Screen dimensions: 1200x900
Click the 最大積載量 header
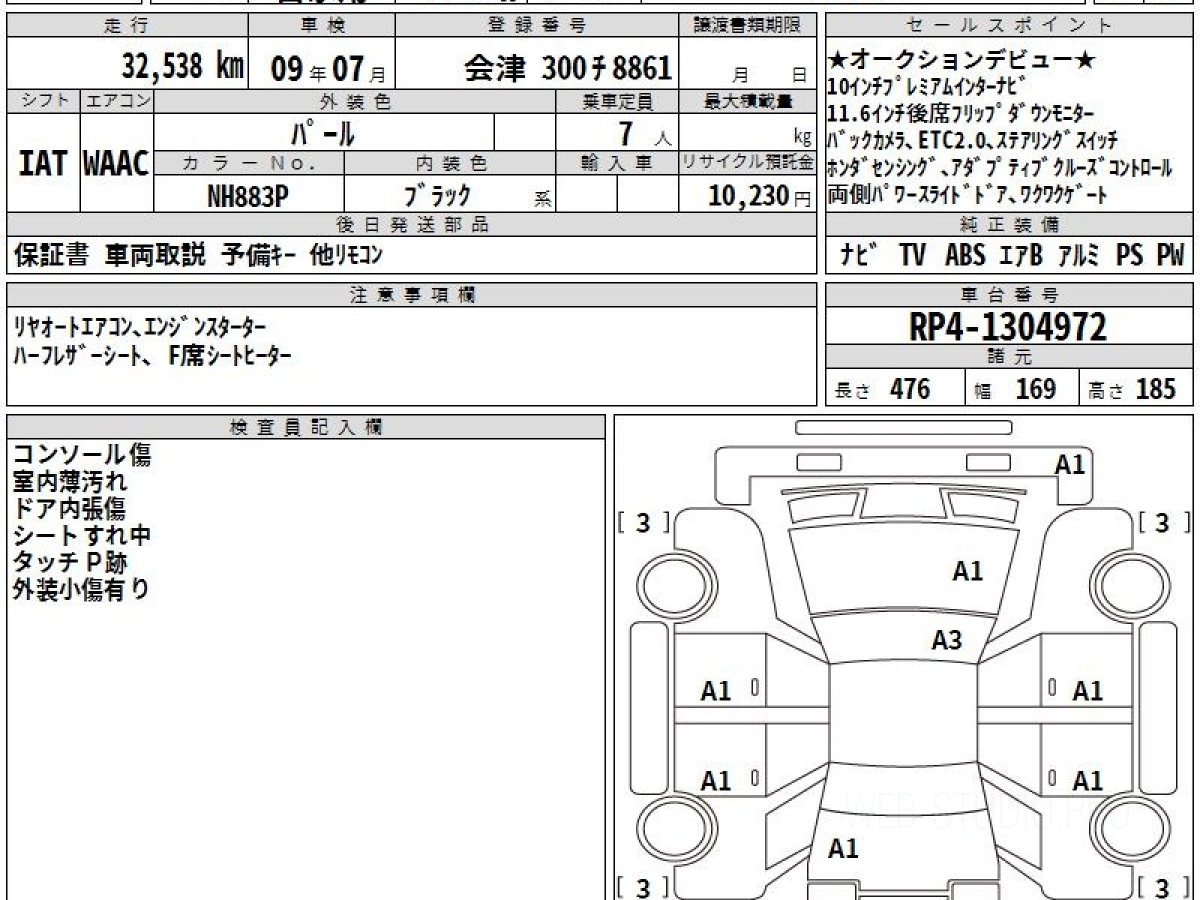pos(748,101)
